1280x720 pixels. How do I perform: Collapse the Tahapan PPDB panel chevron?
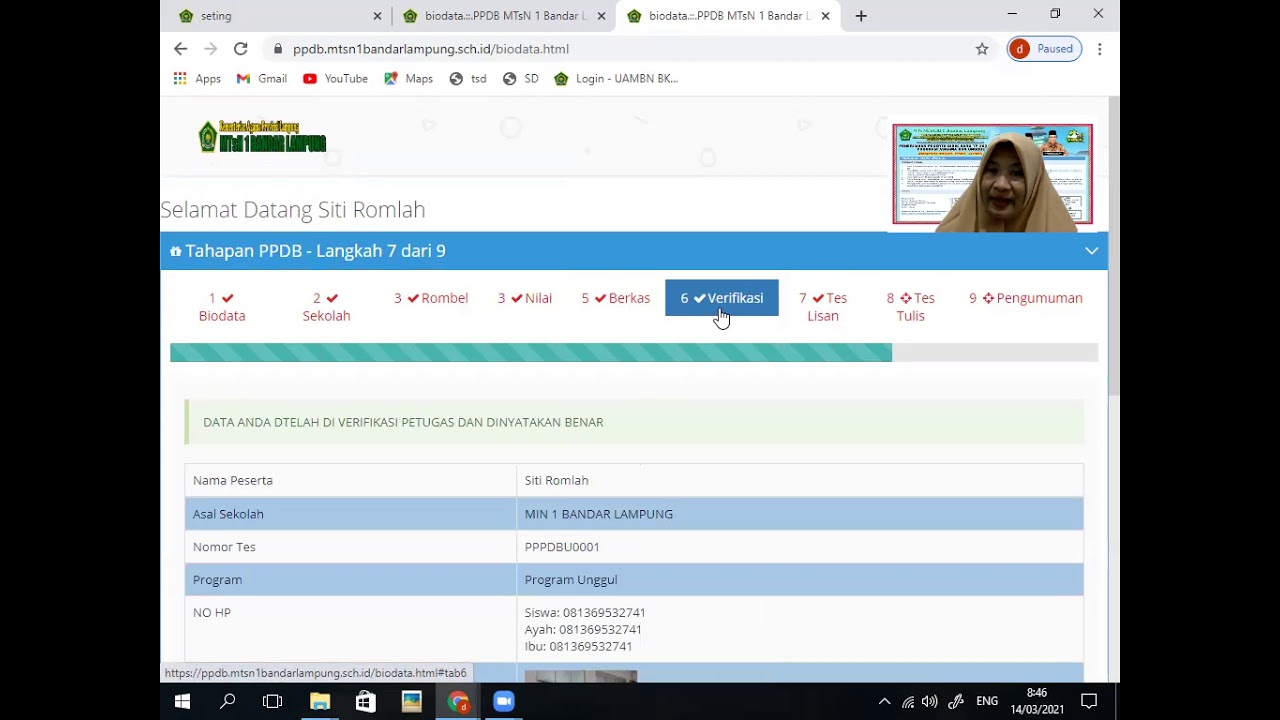pyautogui.click(x=1091, y=251)
